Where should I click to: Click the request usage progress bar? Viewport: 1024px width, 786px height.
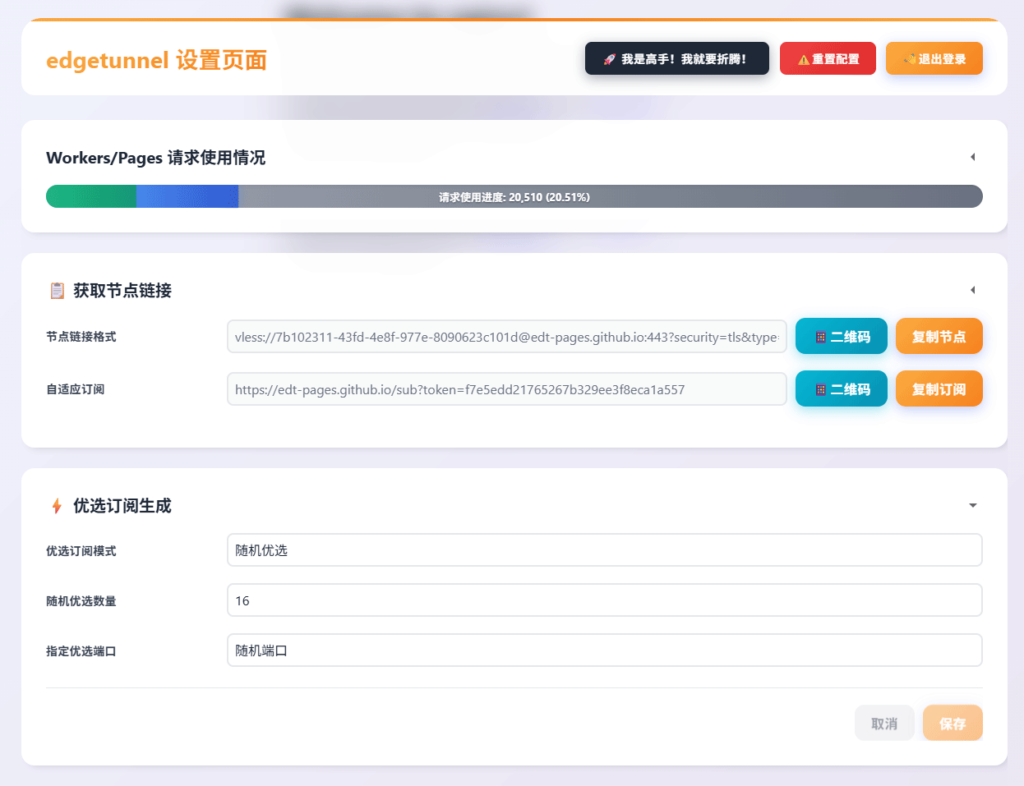[514, 196]
